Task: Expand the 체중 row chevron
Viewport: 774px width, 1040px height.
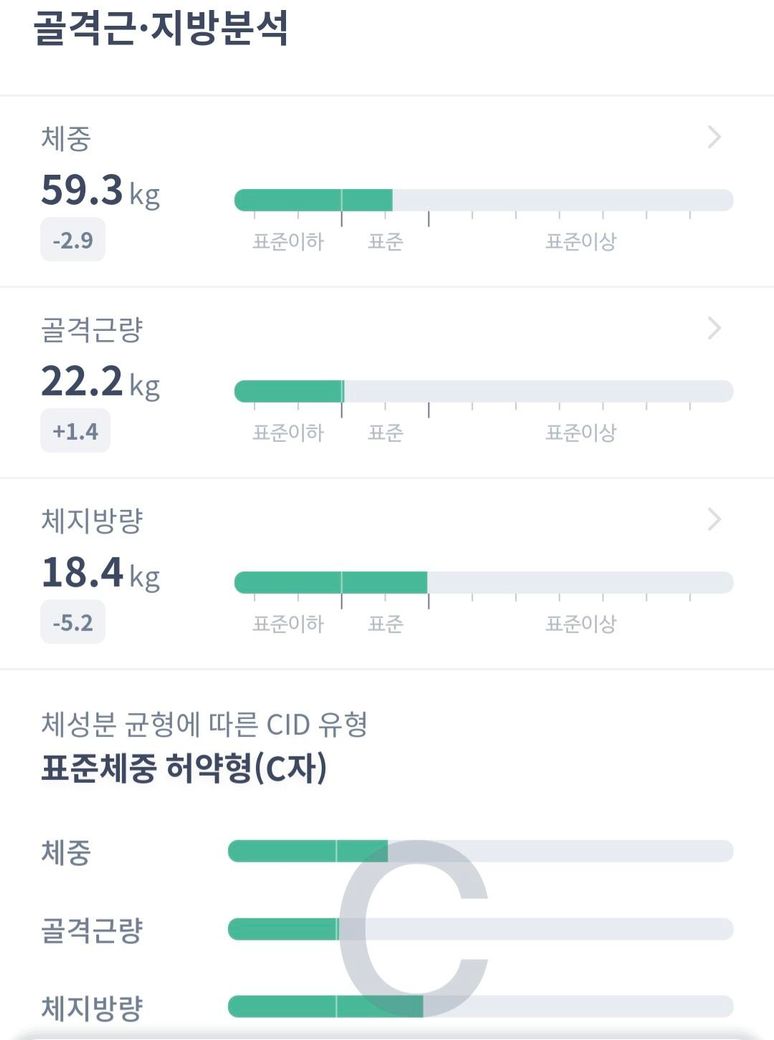Action: tap(714, 138)
